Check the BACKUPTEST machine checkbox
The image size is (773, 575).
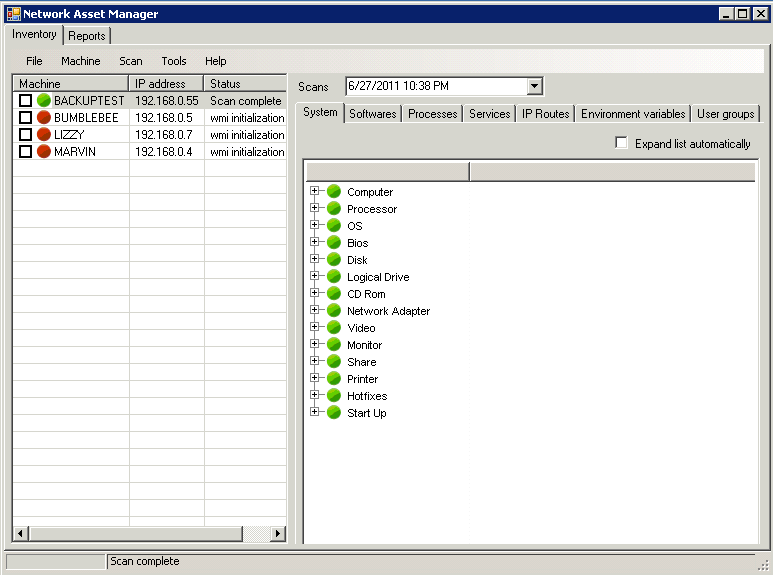tap(26, 101)
